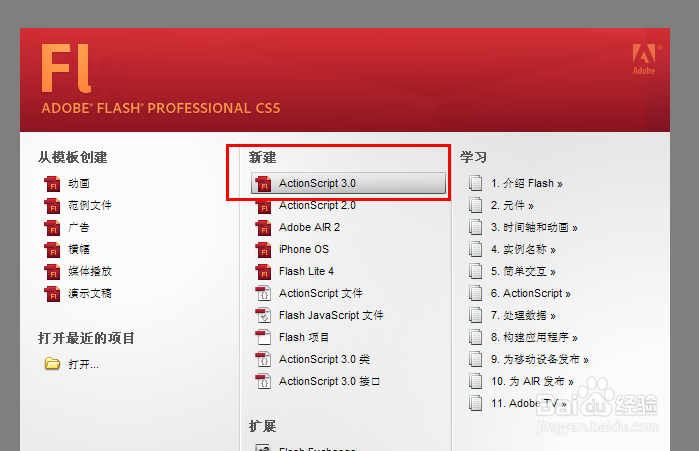This screenshot has width=699, height=451.
Task: Click the page icon for 时间轴和动画
Action: point(476,227)
